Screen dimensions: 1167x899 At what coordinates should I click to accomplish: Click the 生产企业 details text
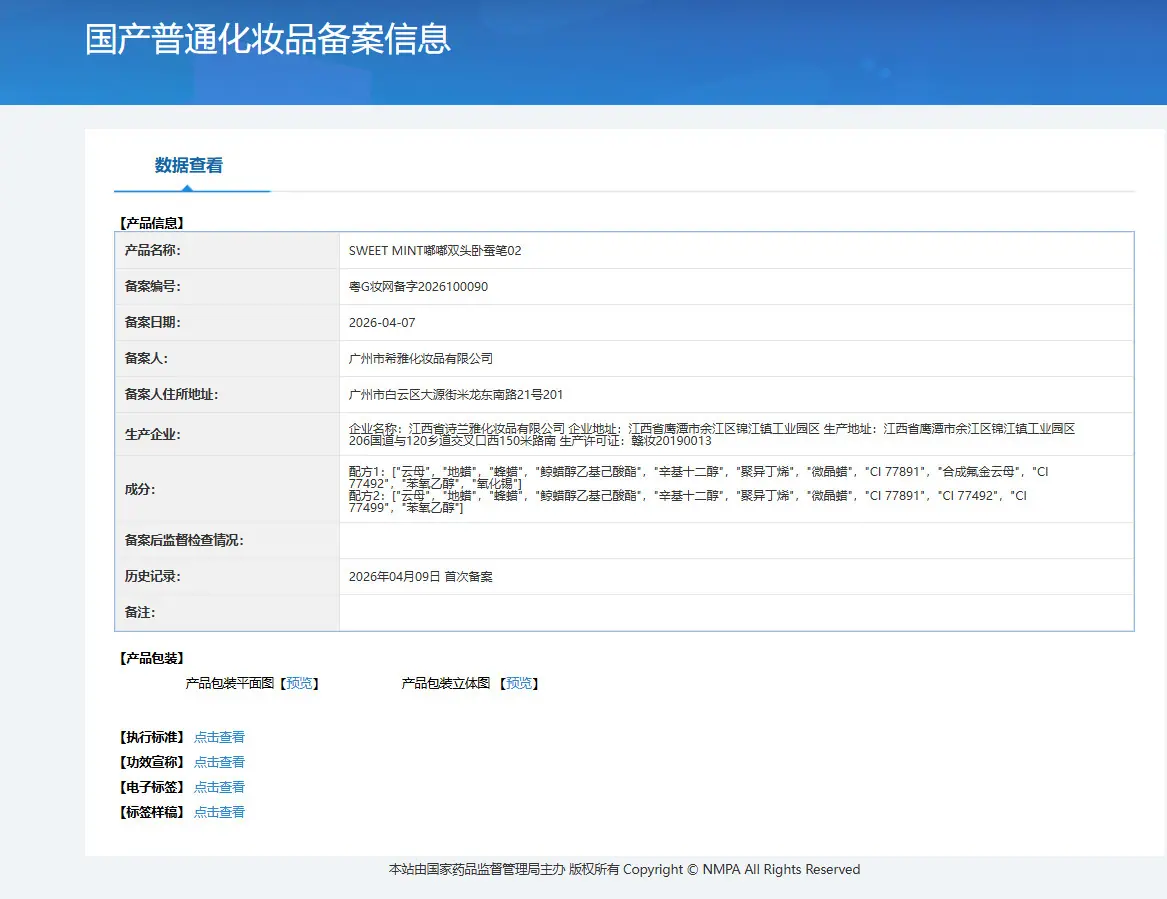click(x=712, y=435)
